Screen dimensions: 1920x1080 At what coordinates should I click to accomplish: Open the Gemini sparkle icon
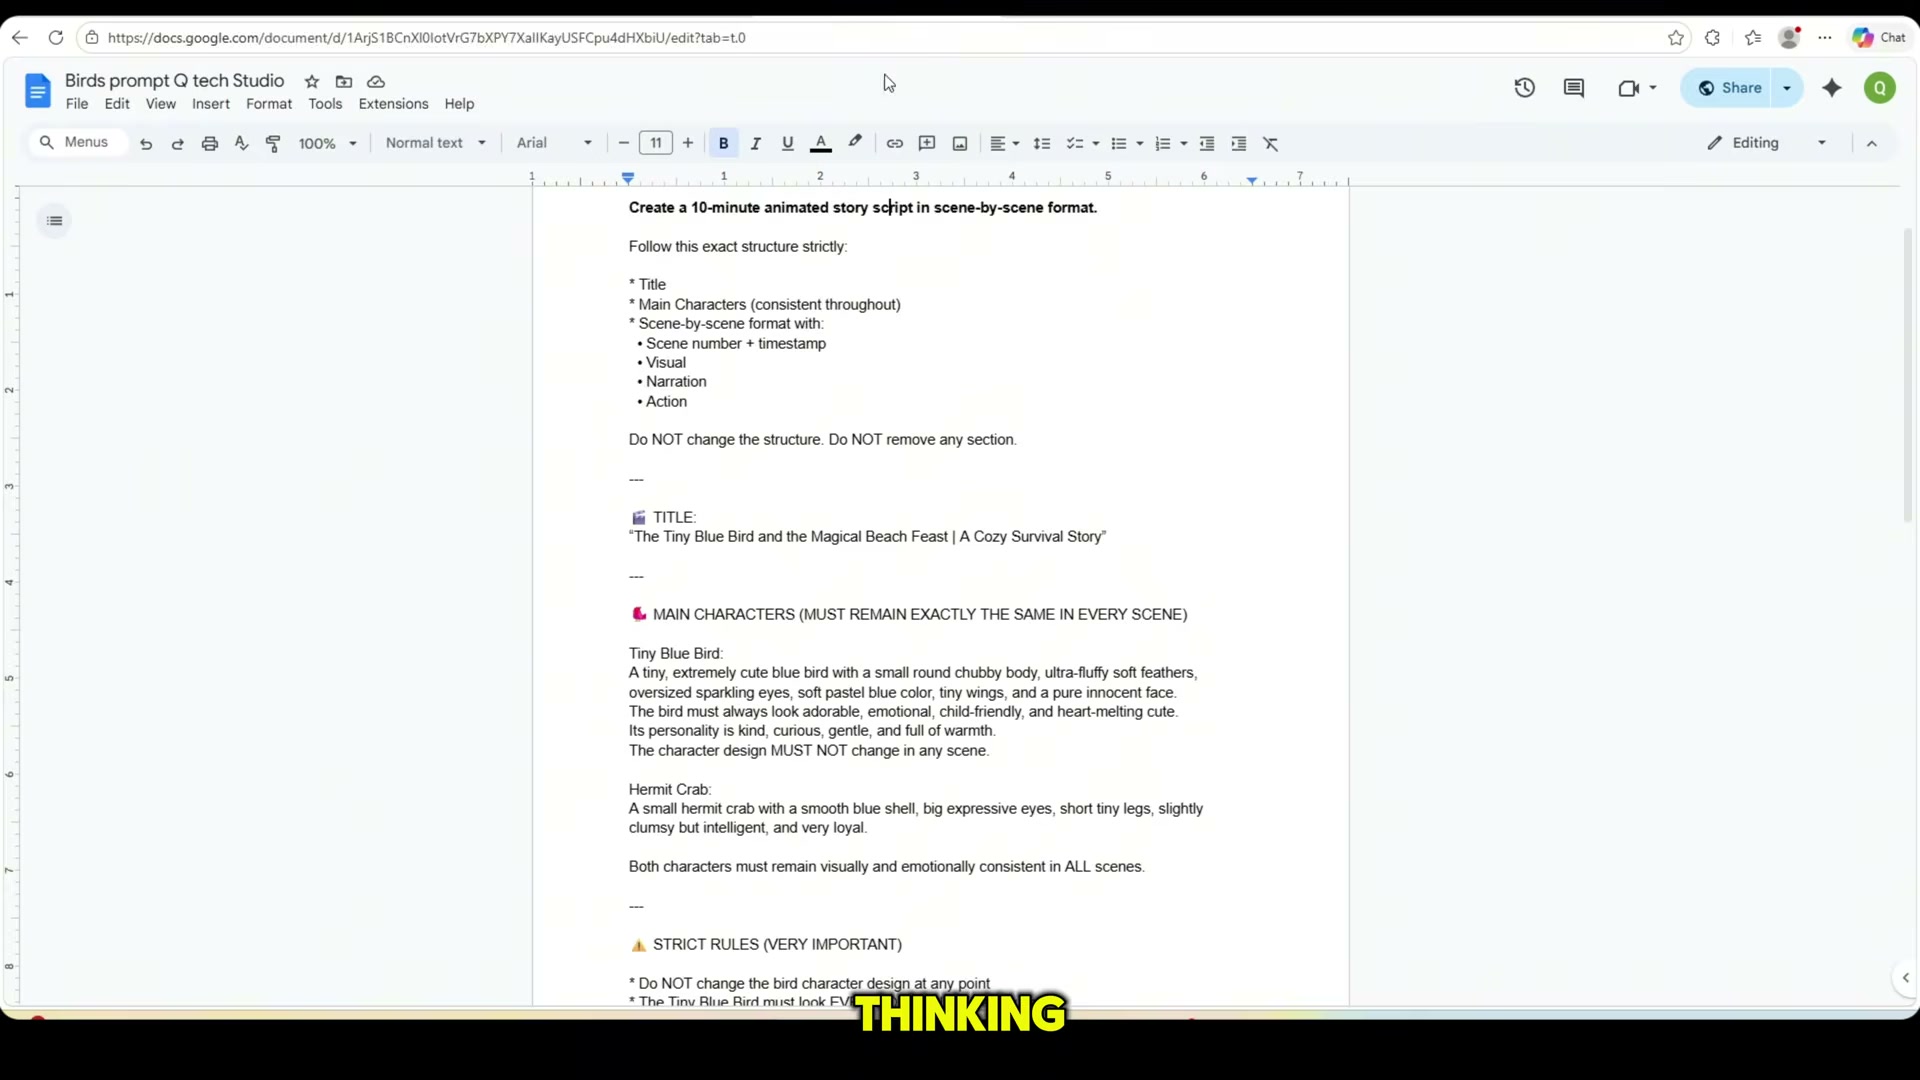(1832, 88)
